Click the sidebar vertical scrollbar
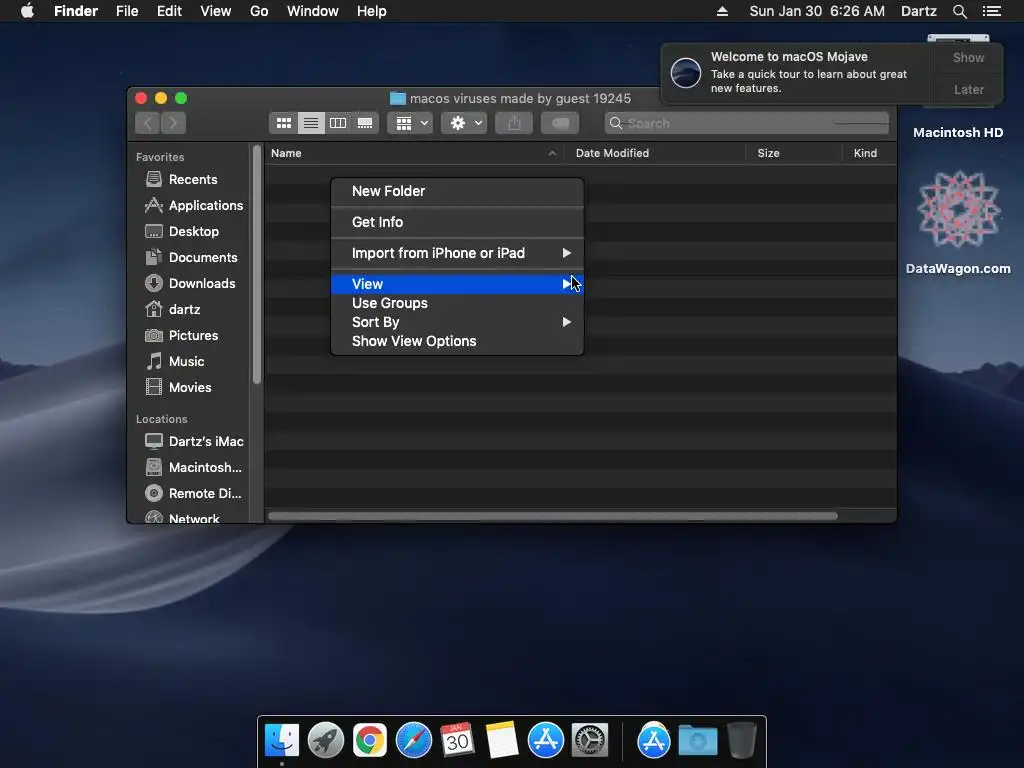The width and height of the screenshot is (1024, 768). pyautogui.click(x=257, y=264)
